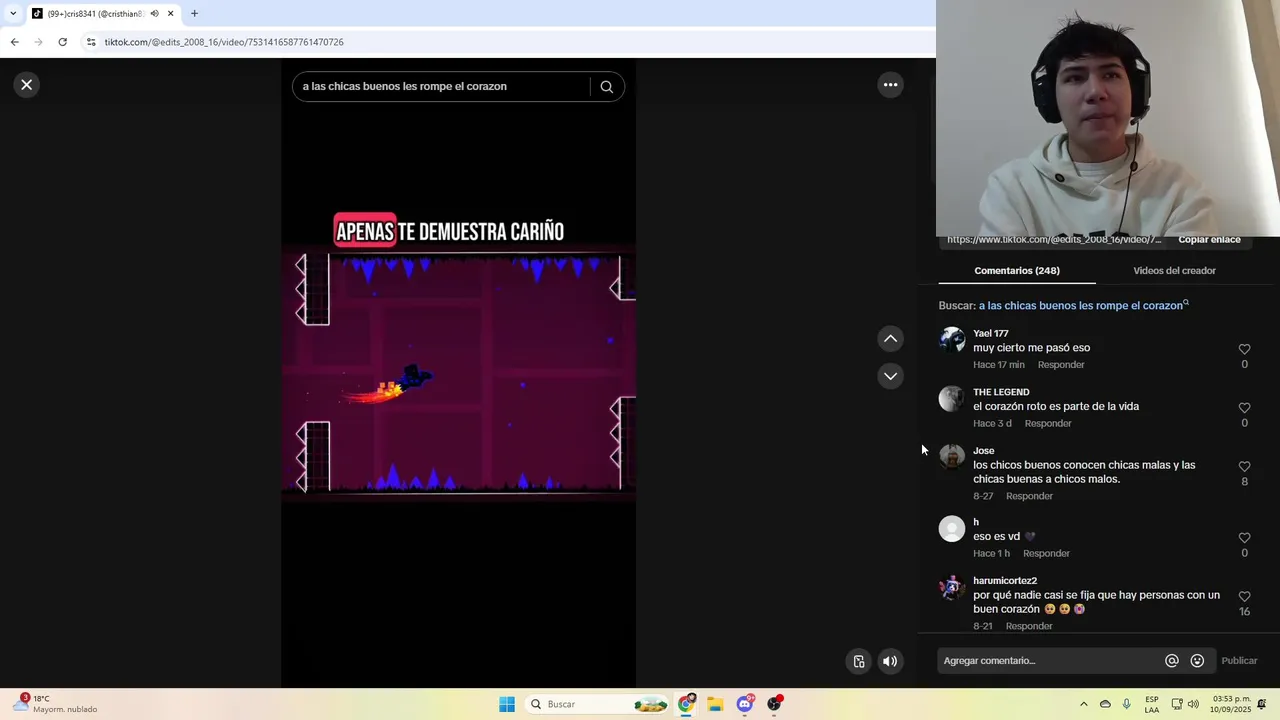Click the site info icon in address bar
Screen dimensions: 1280x720
coord(91,42)
